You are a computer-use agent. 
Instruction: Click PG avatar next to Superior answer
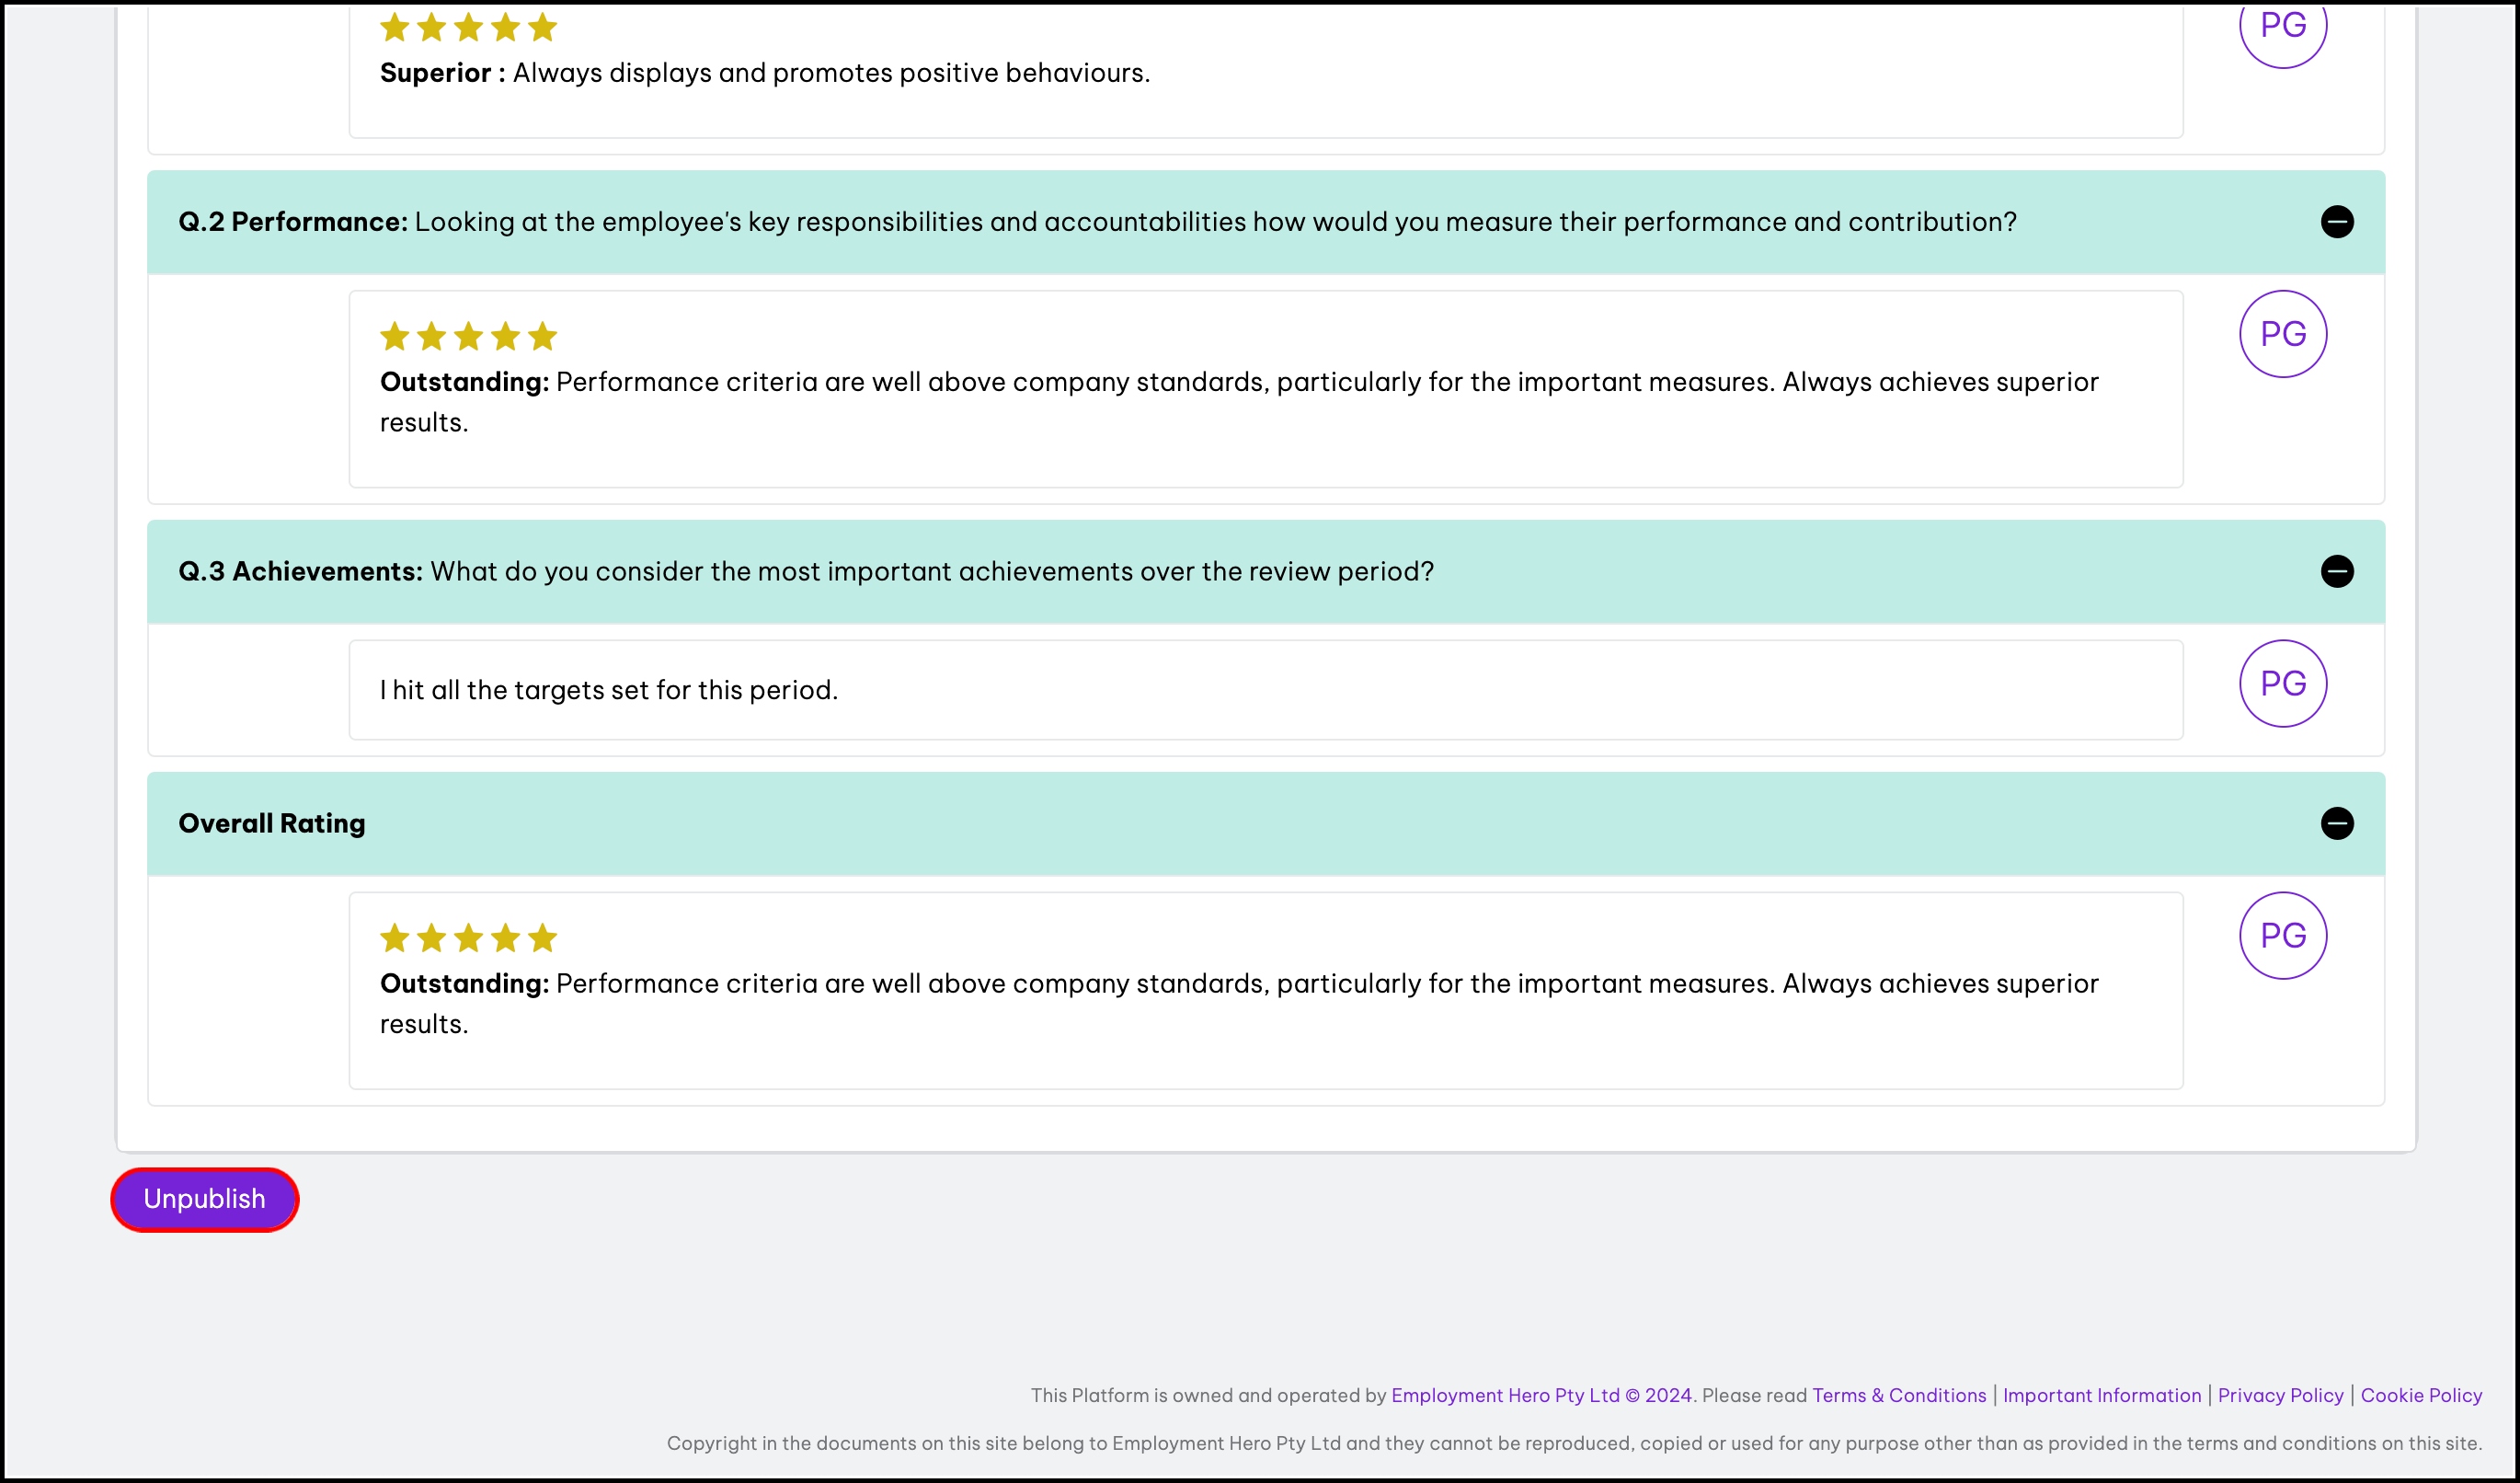click(x=2282, y=28)
